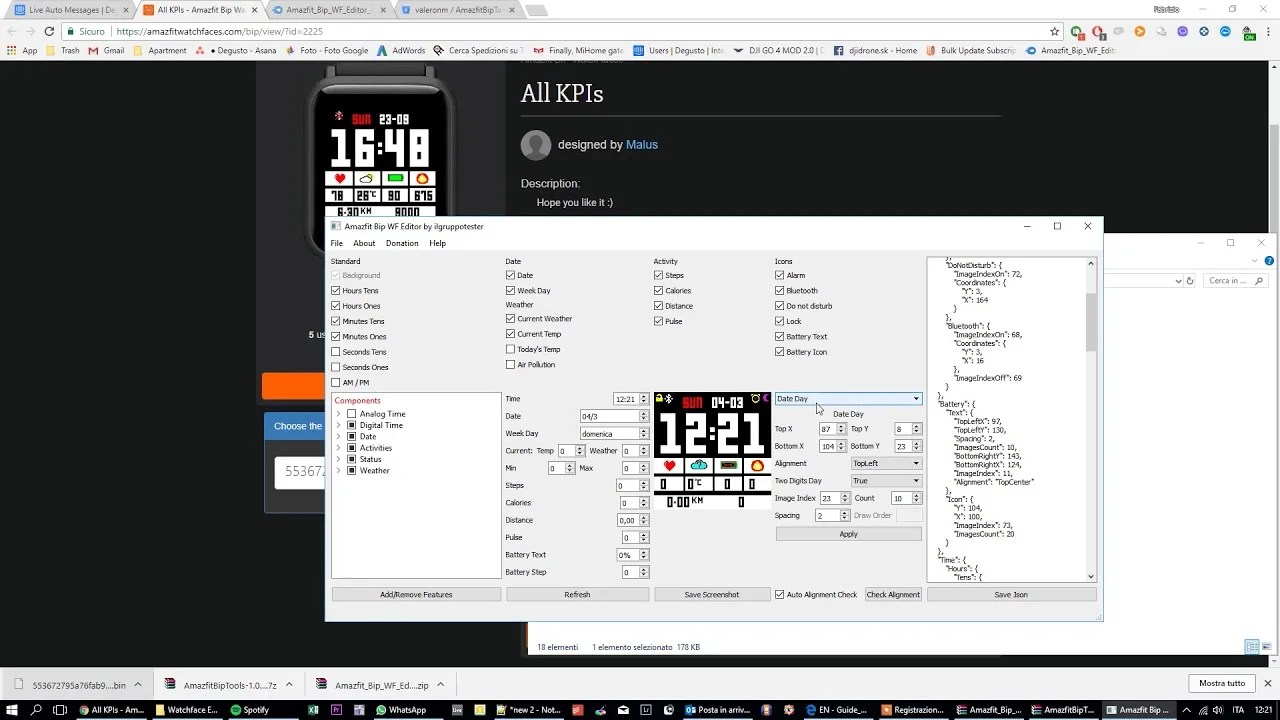Click Save Screenshot button

tap(712, 594)
